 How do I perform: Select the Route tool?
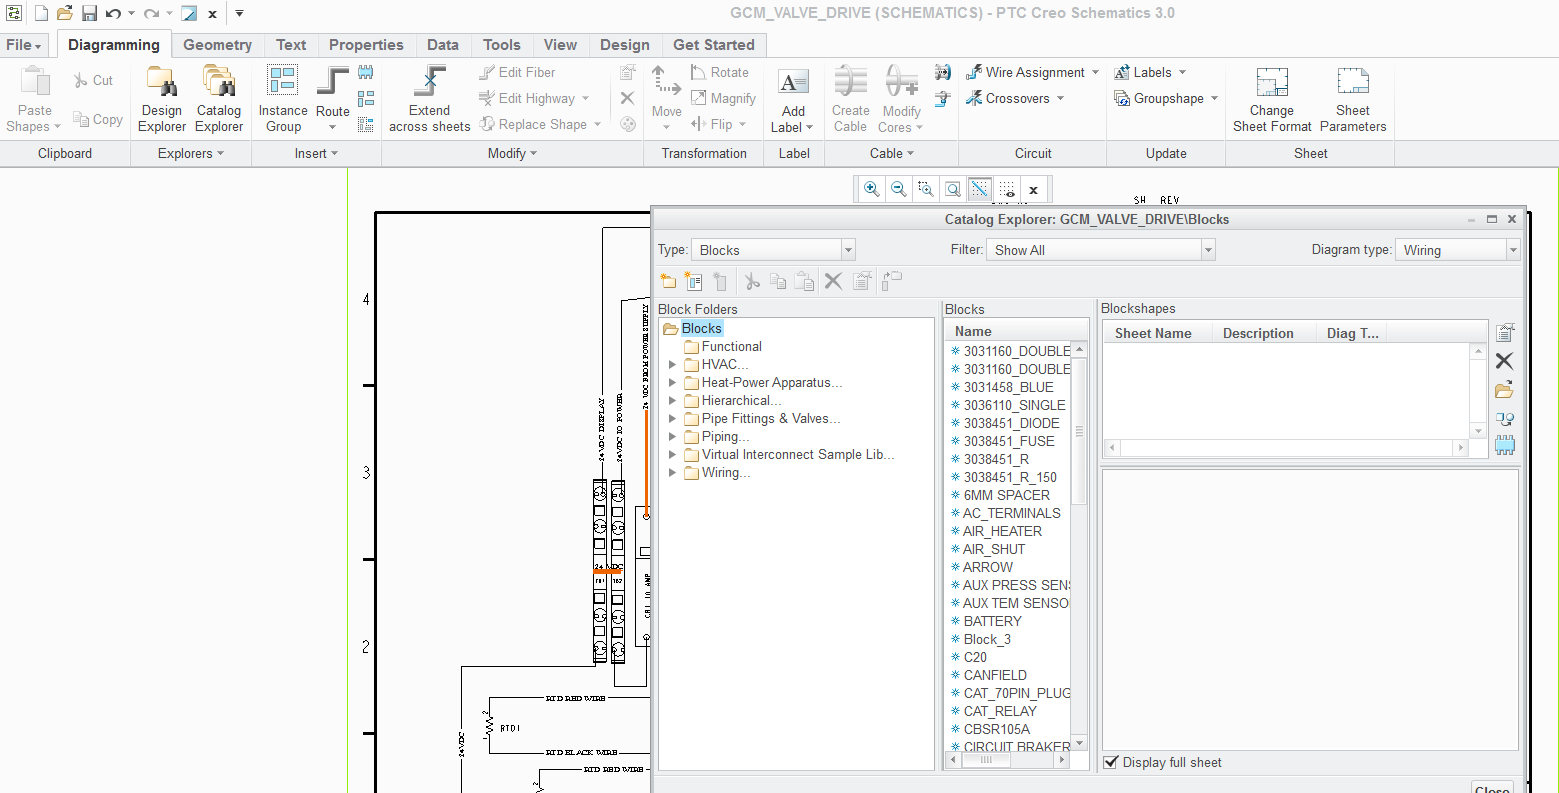coord(333,99)
